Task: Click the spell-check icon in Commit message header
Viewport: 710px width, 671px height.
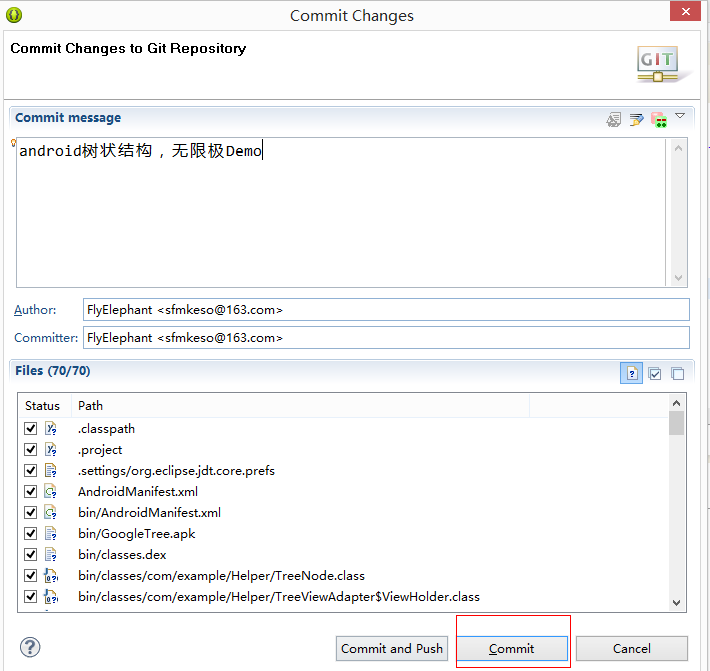Action: click(x=614, y=120)
